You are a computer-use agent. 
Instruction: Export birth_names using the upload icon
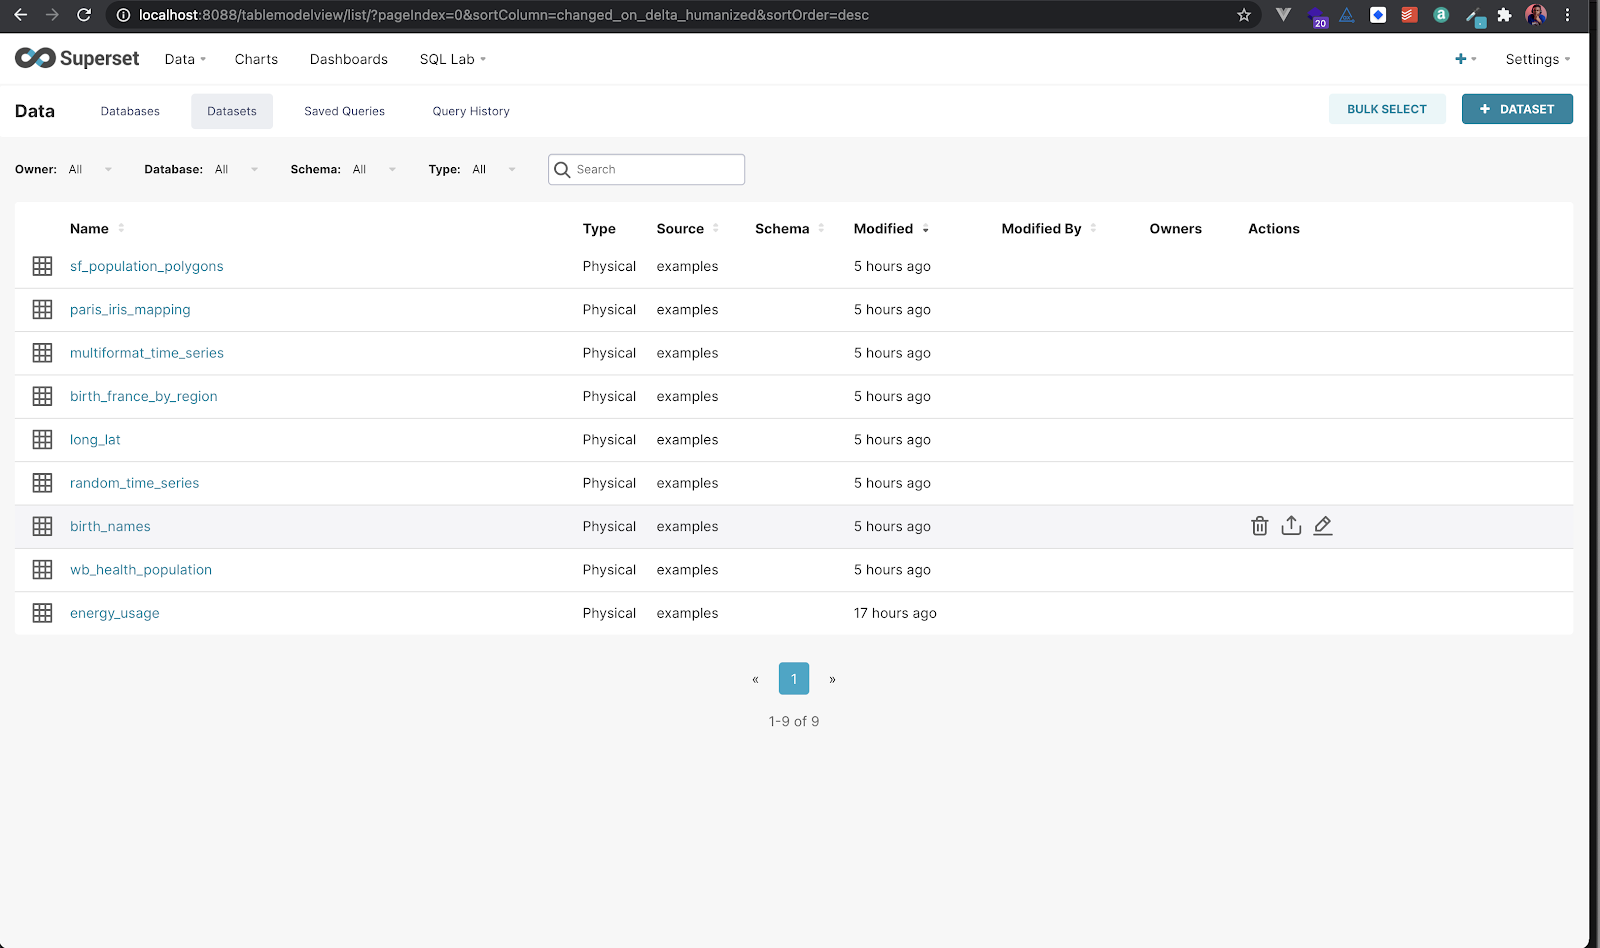[1291, 525]
